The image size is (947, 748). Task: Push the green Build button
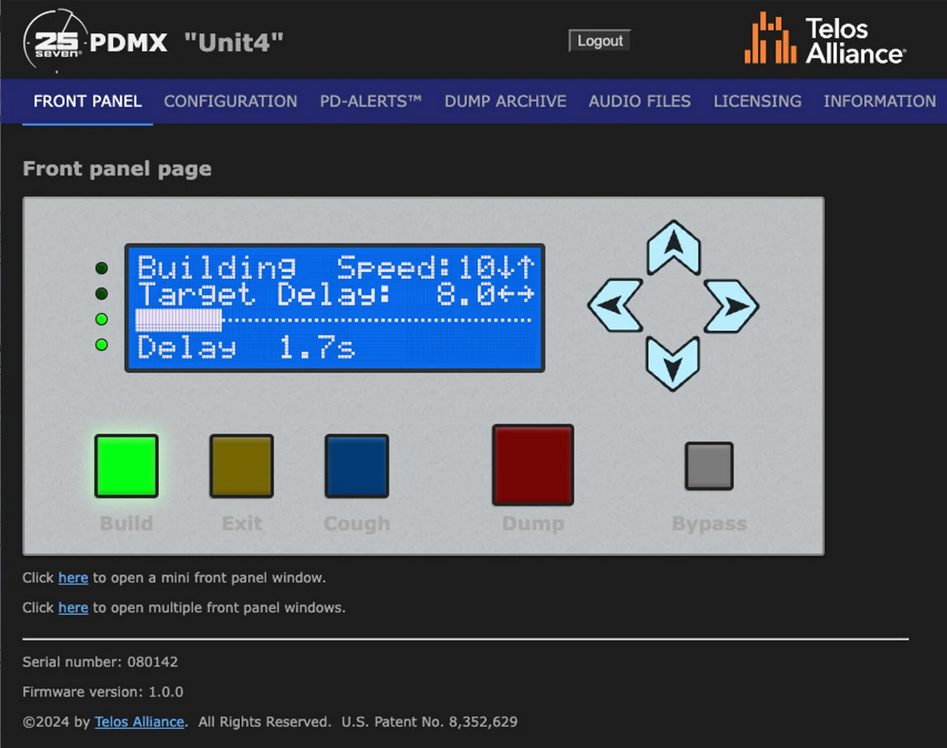[x=126, y=465]
